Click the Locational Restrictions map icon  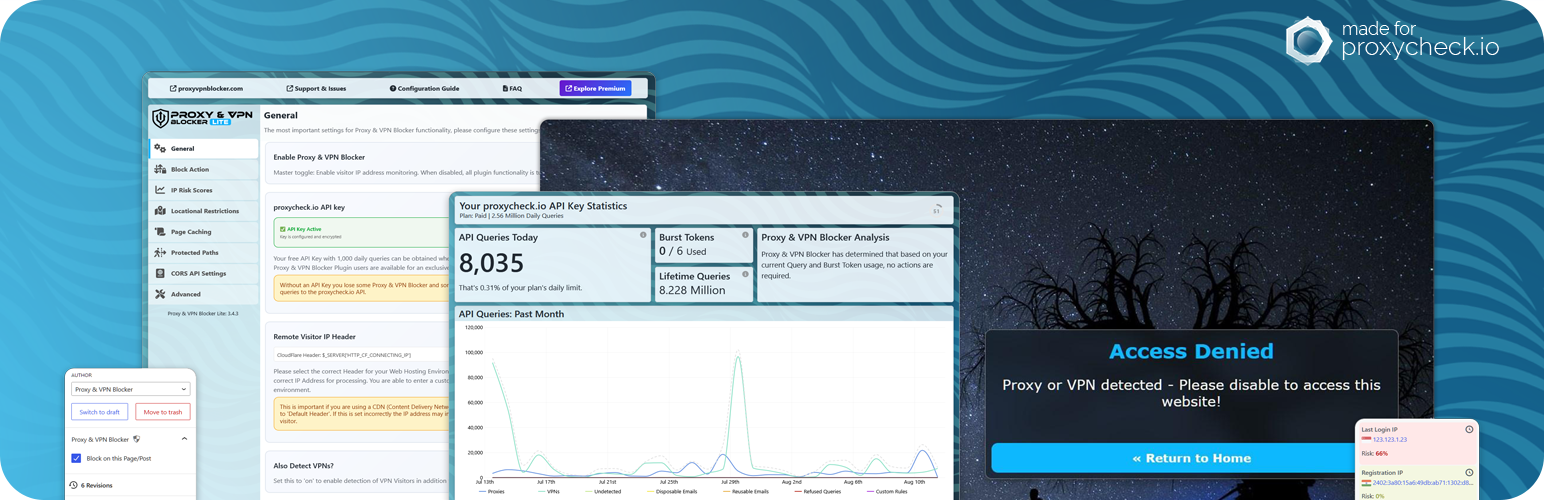(160, 211)
